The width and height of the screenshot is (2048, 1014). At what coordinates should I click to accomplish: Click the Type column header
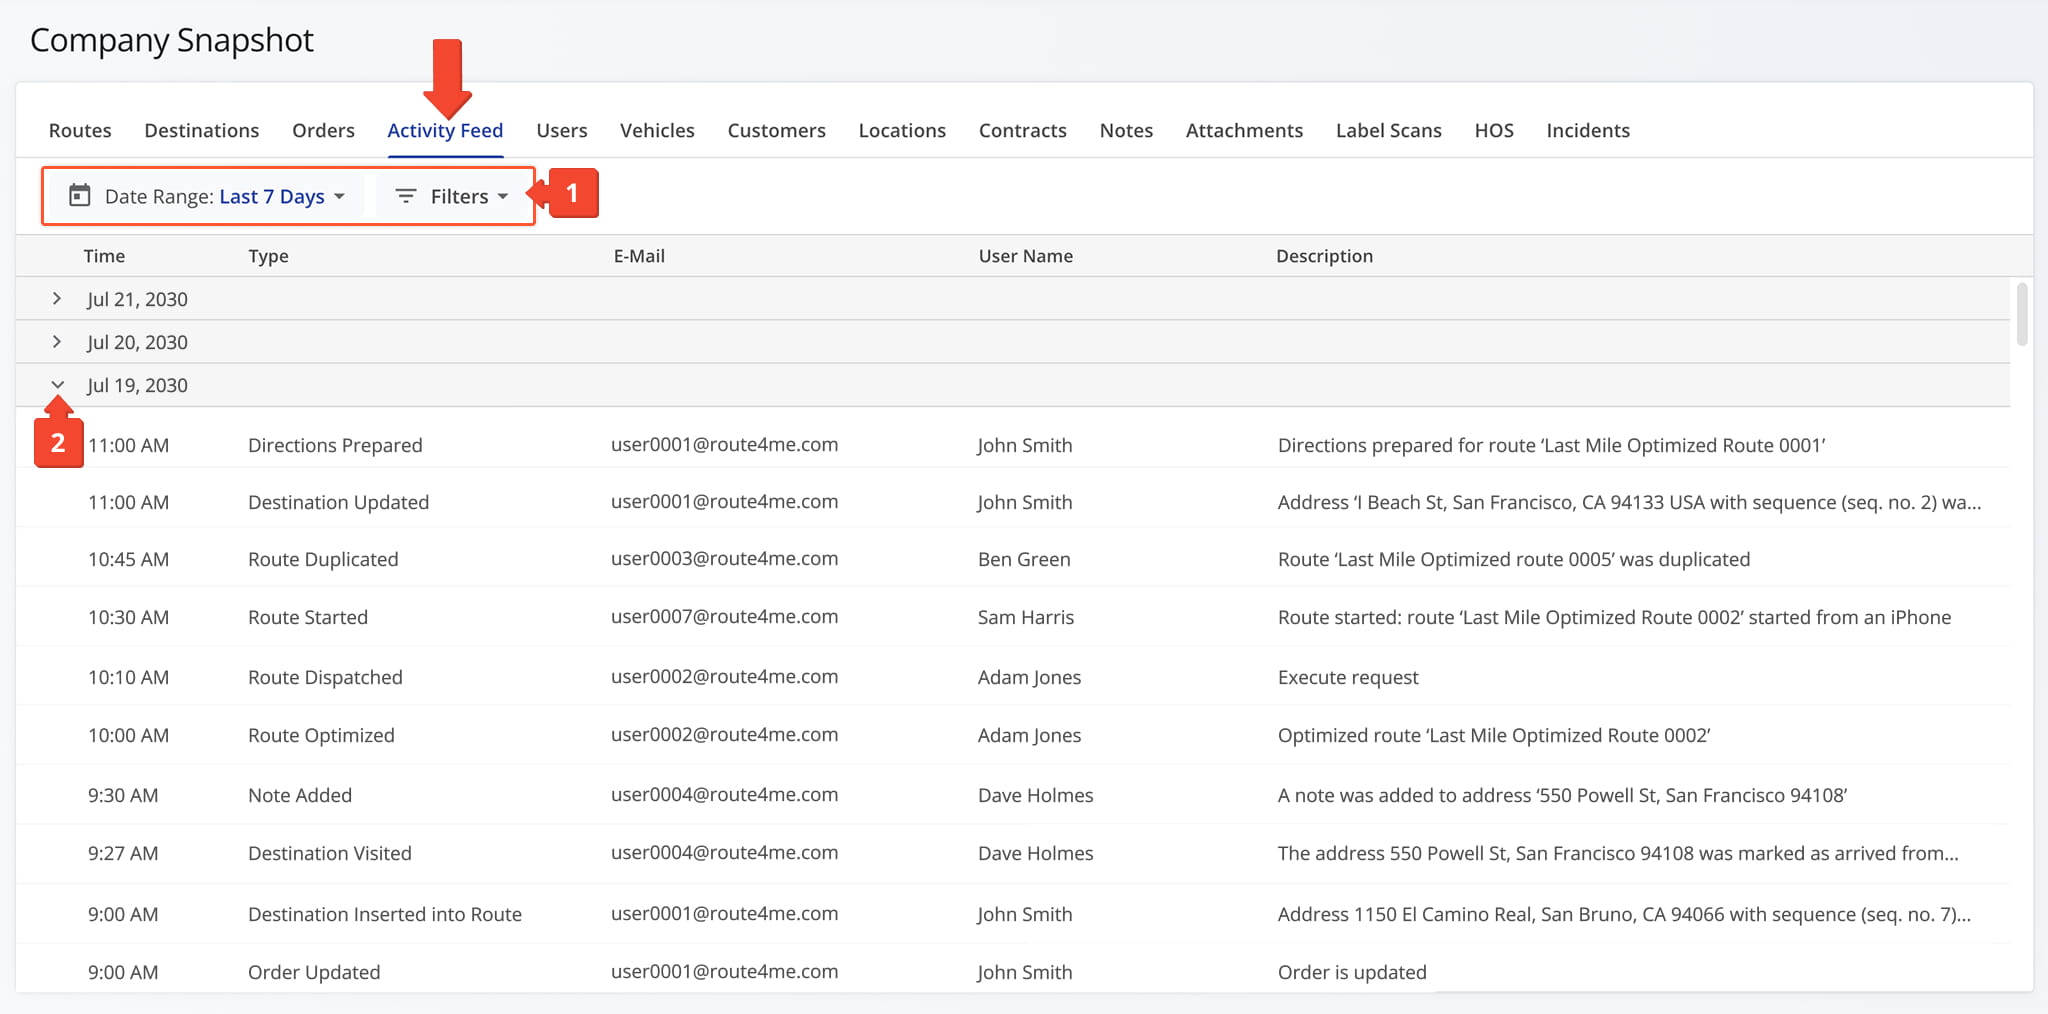[268, 256]
